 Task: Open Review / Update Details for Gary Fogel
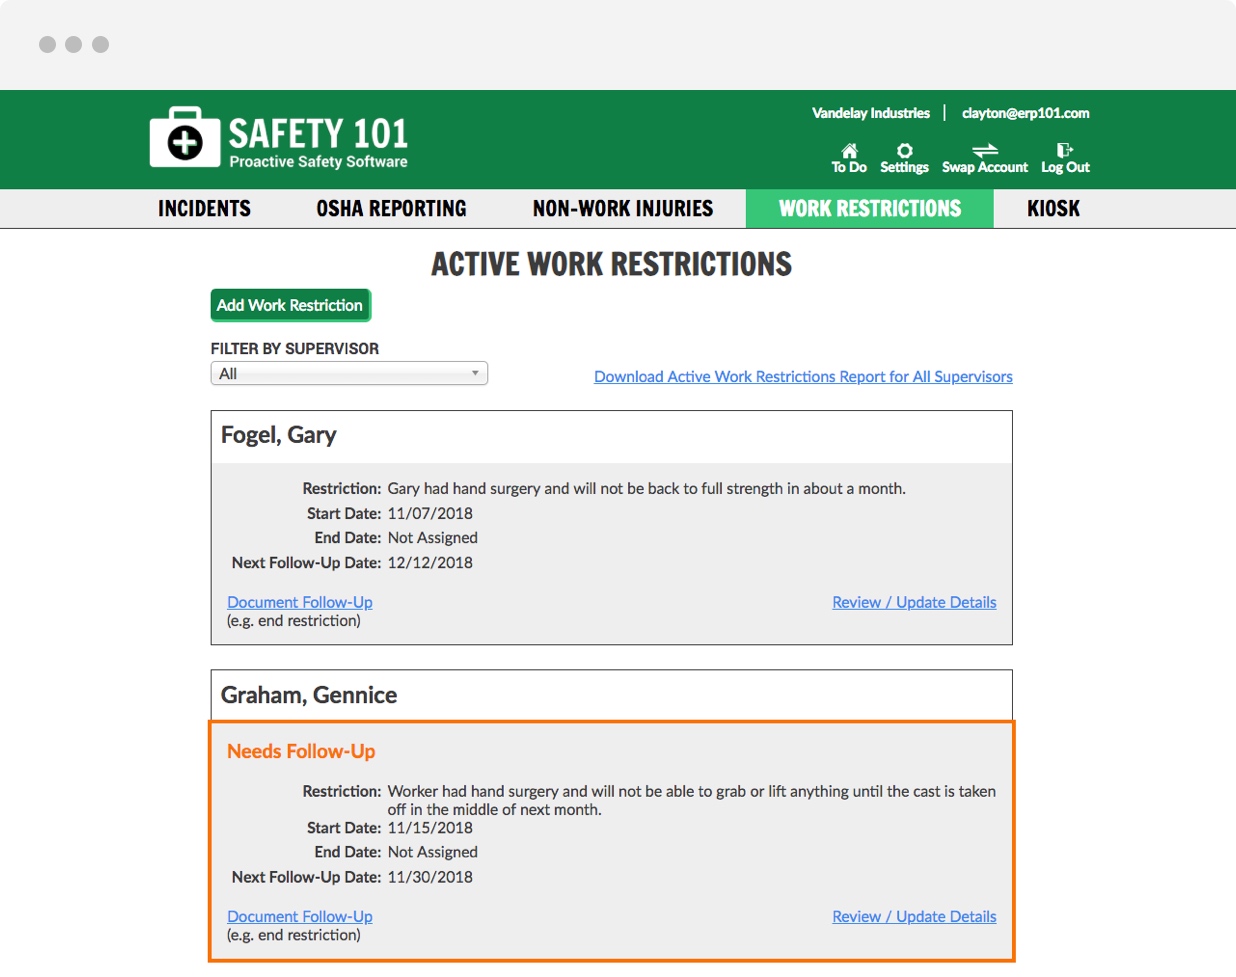click(x=914, y=602)
